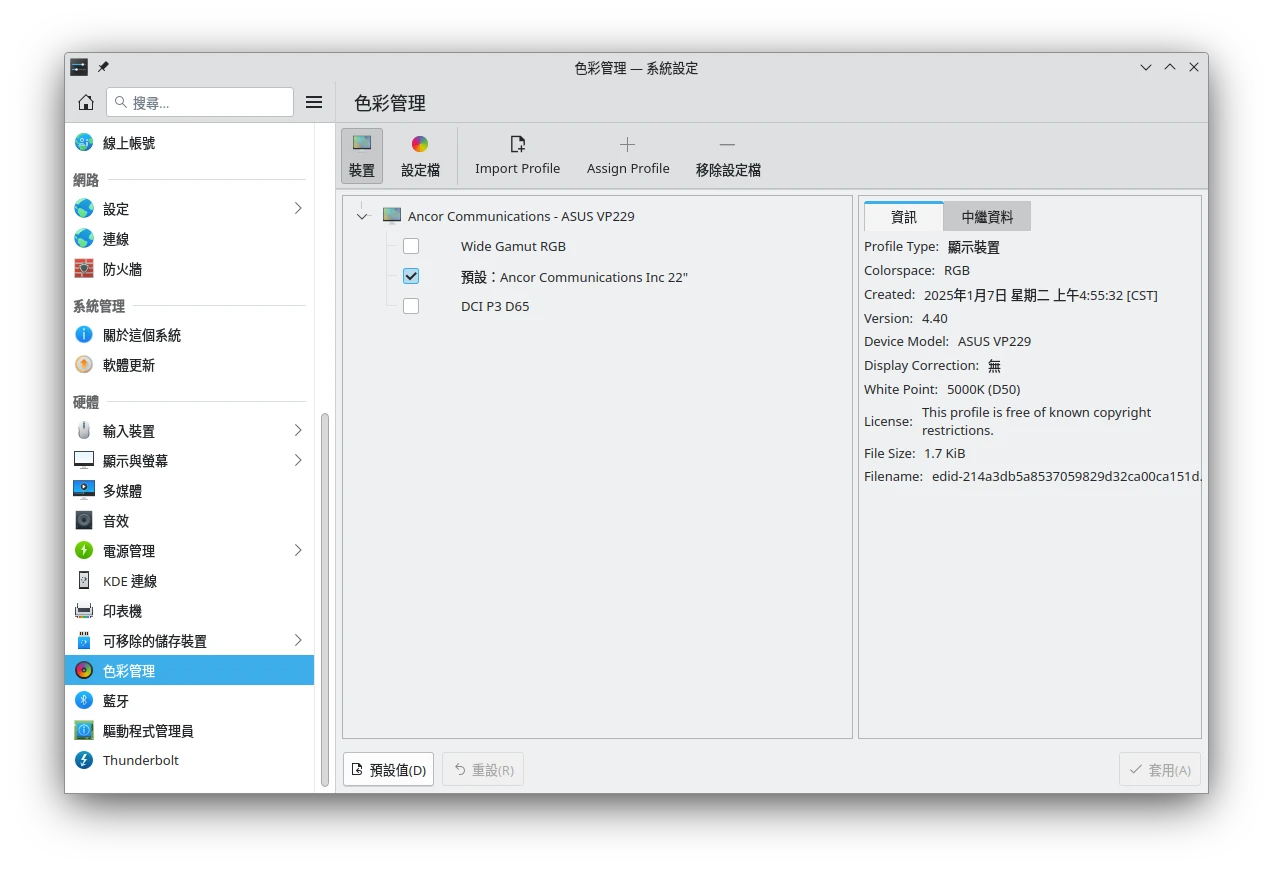Viewport: 1273px width, 870px height.
Task: Open Thunderbolt settings in sidebar
Action: point(140,761)
